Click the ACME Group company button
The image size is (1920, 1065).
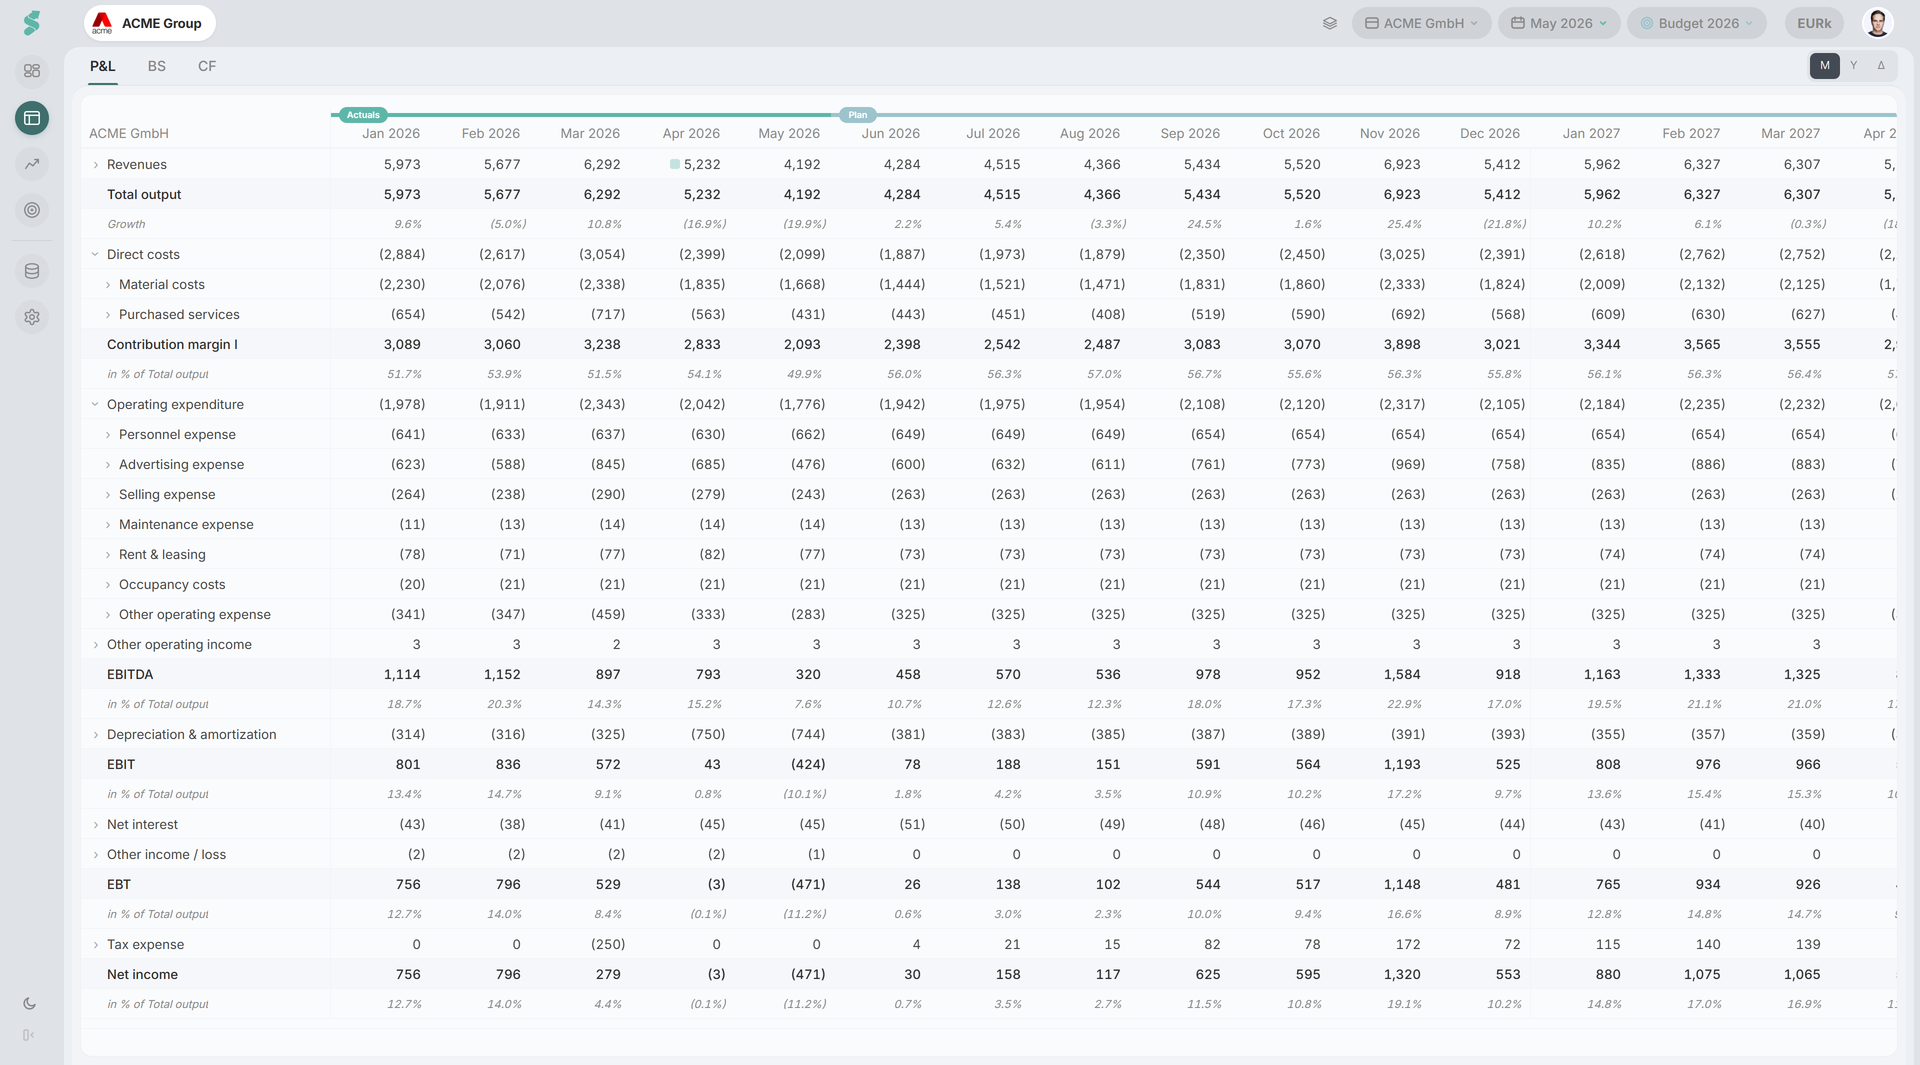pos(150,23)
